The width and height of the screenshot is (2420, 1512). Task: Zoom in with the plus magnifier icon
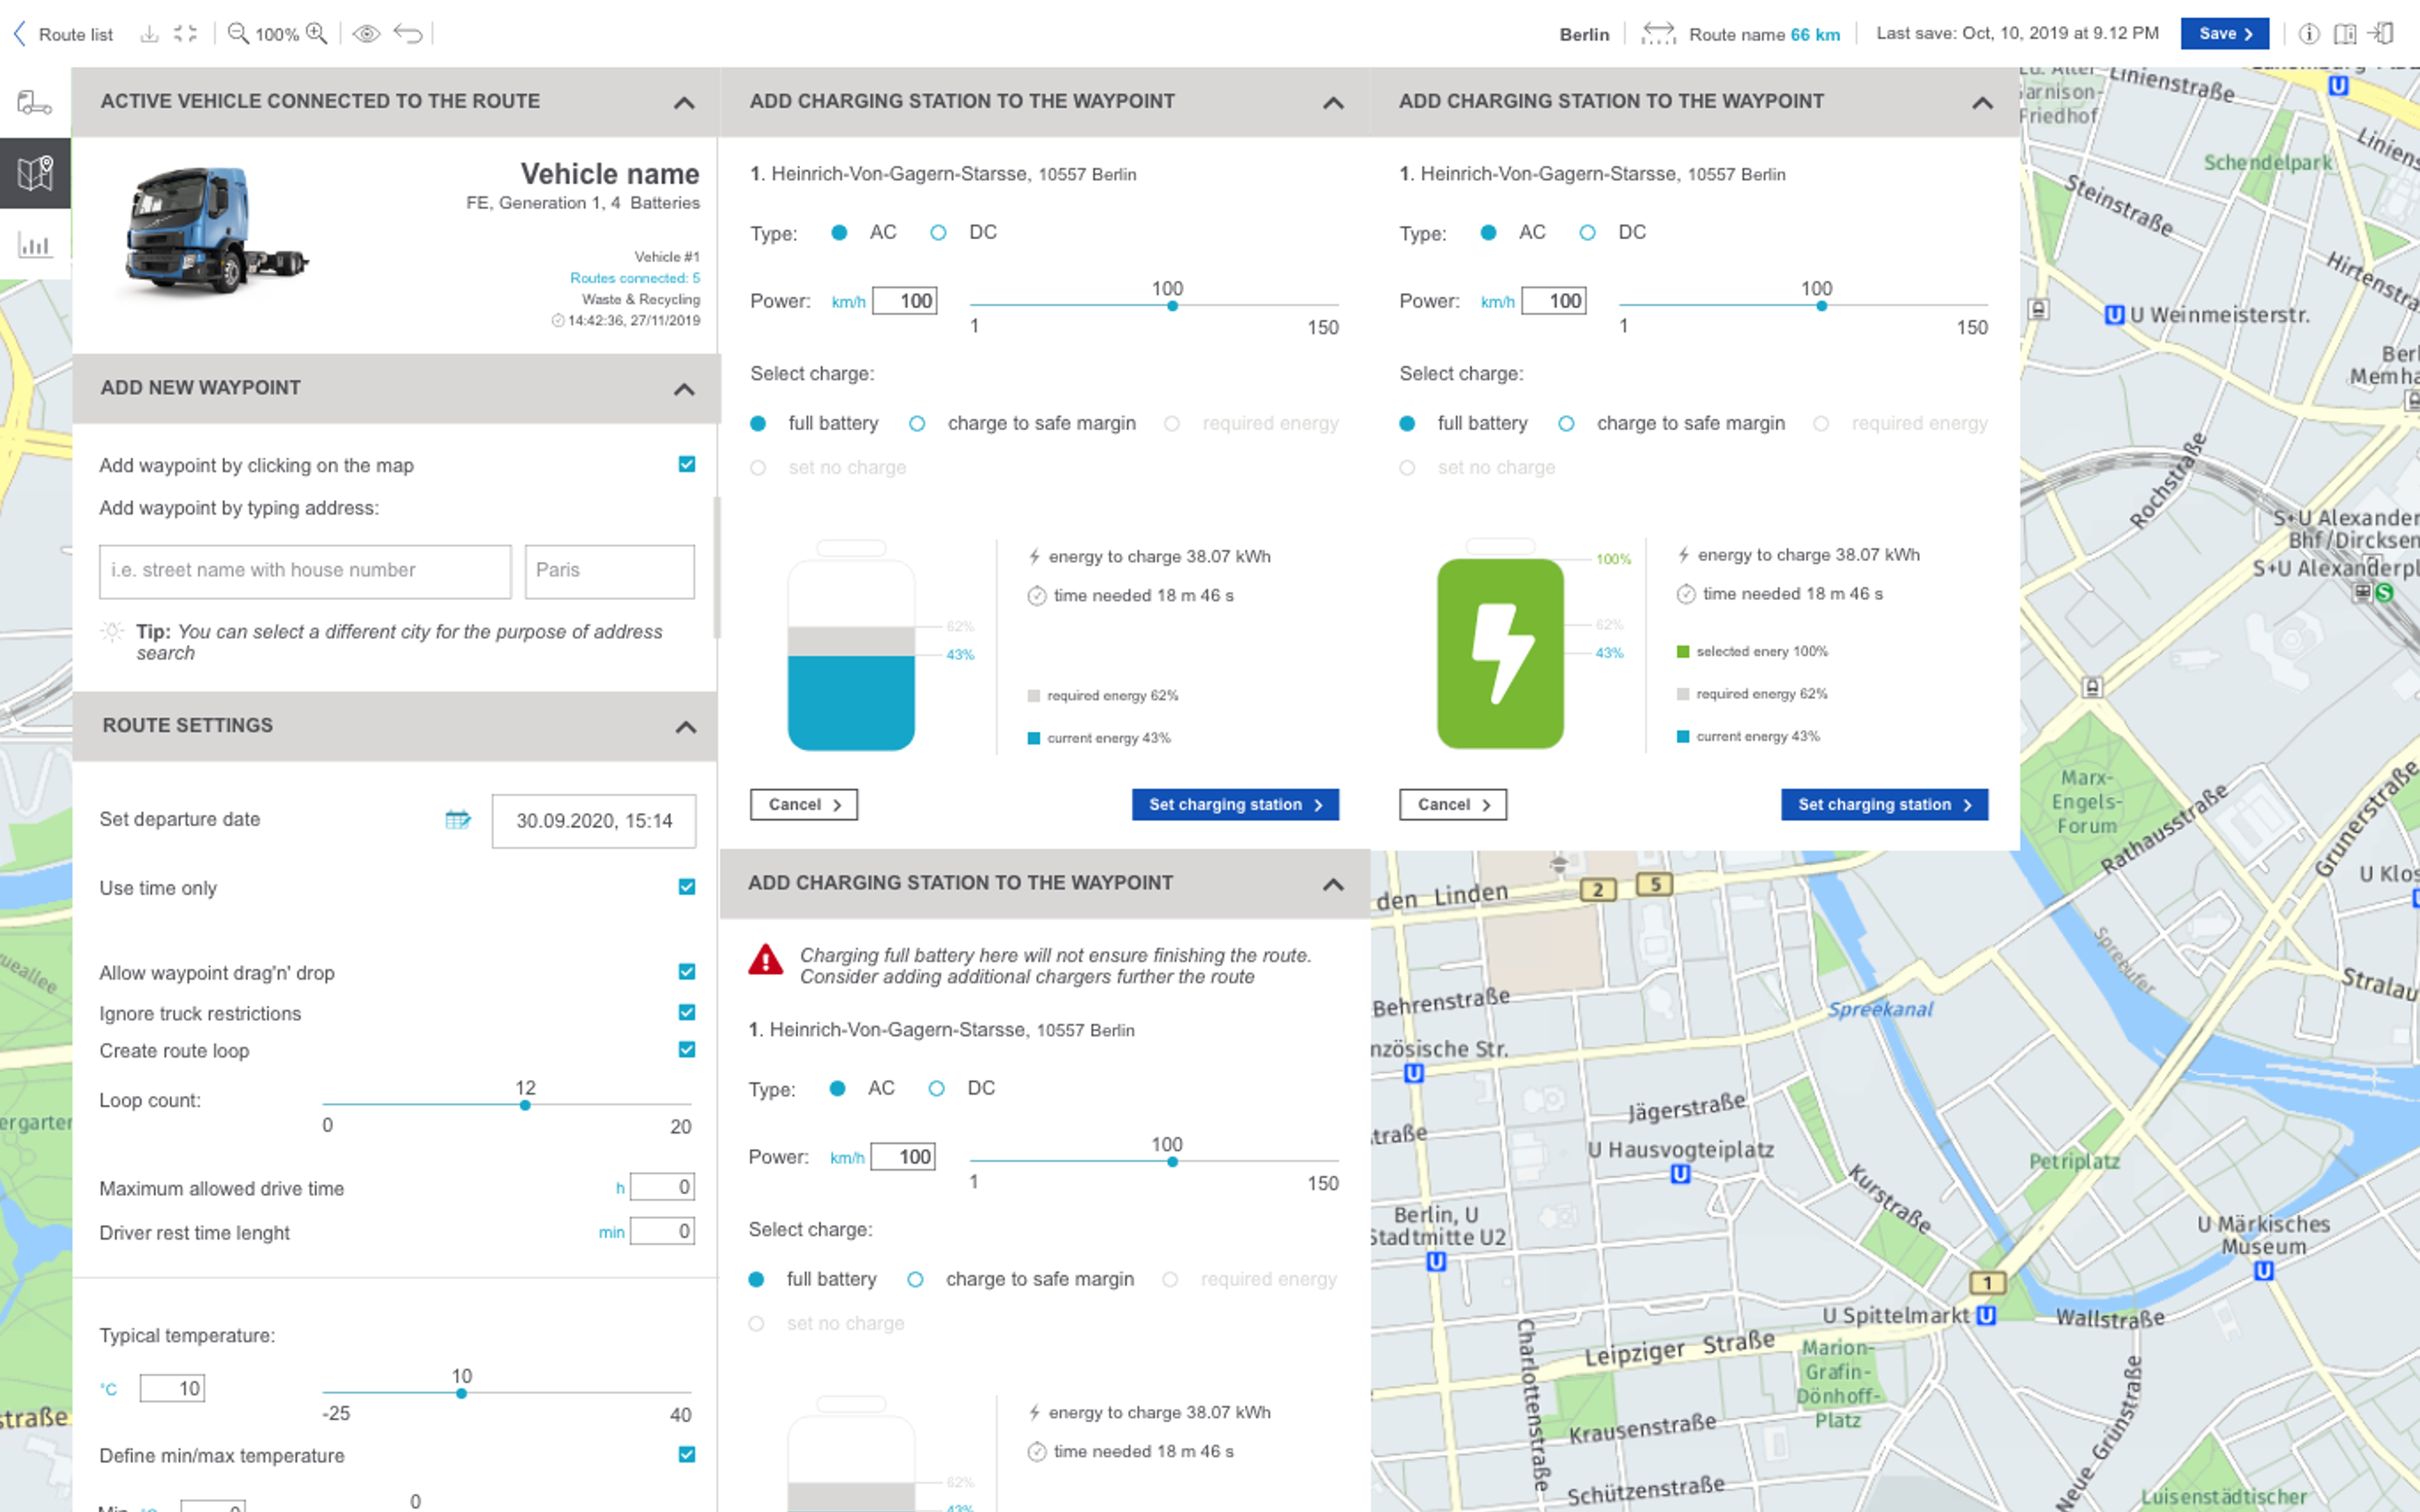click(x=317, y=34)
